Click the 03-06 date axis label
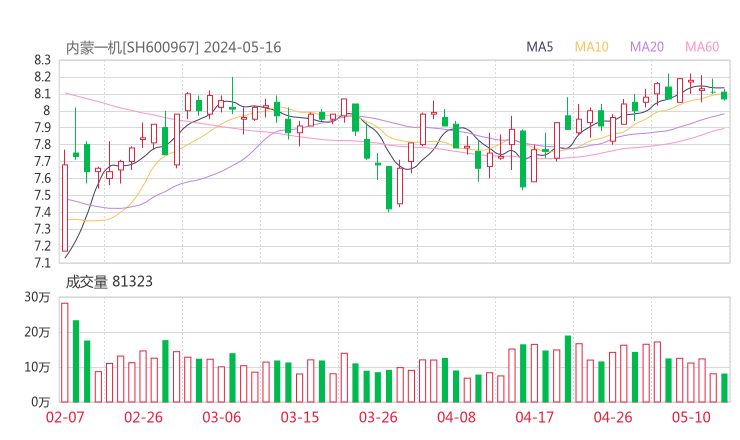This screenshot has height=440, width=740. click(x=221, y=417)
